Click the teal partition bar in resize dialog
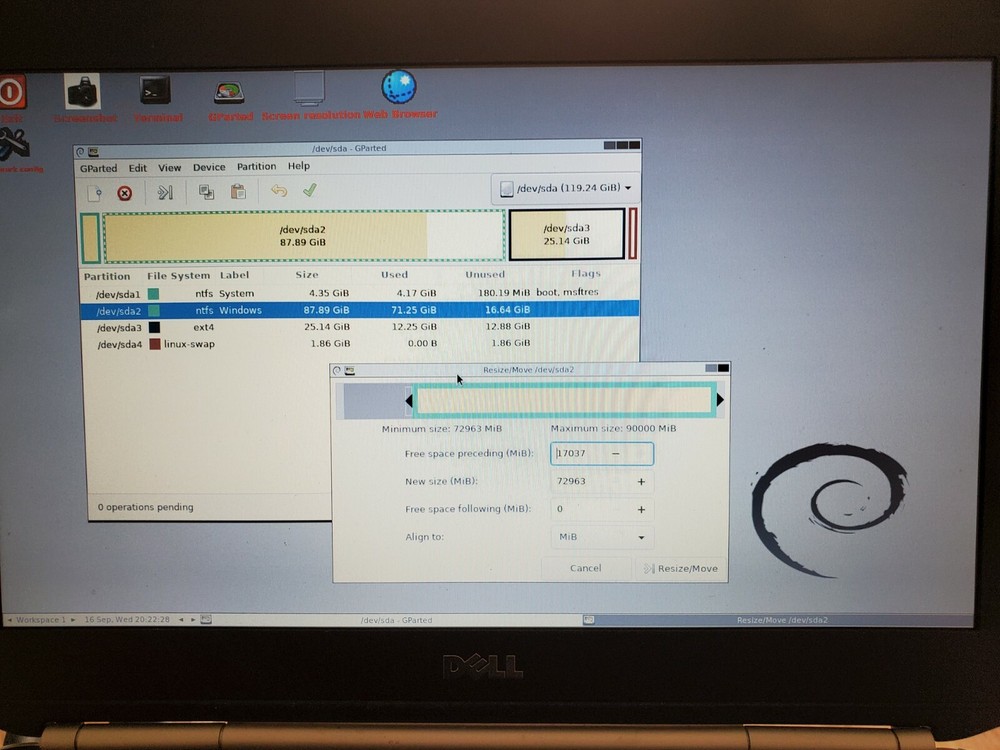The height and width of the screenshot is (750, 1000). tap(564, 401)
